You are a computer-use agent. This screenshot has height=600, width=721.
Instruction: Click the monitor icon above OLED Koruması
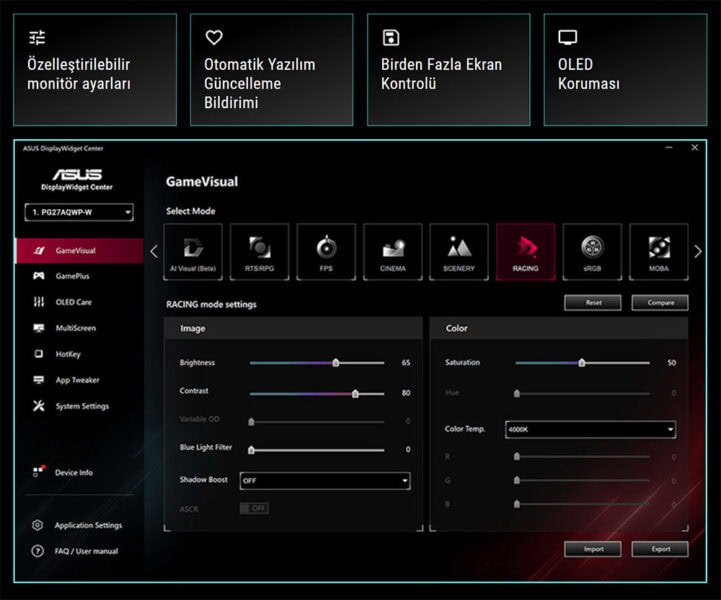tap(567, 37)
